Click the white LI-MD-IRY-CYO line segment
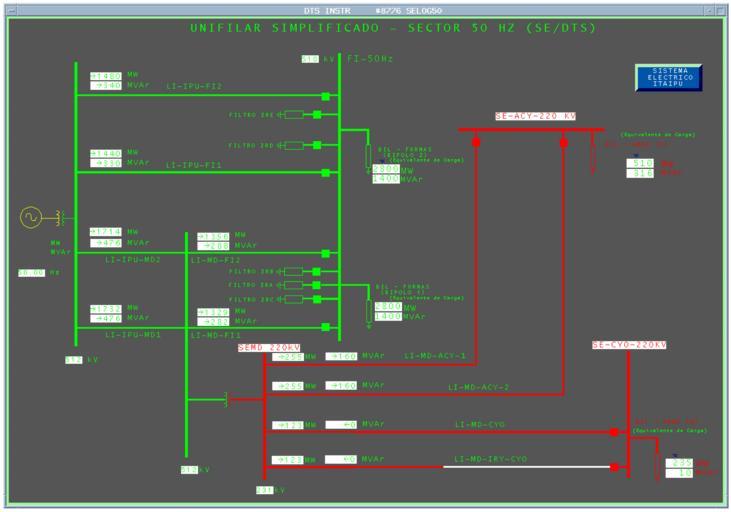 tap(527, 466)
